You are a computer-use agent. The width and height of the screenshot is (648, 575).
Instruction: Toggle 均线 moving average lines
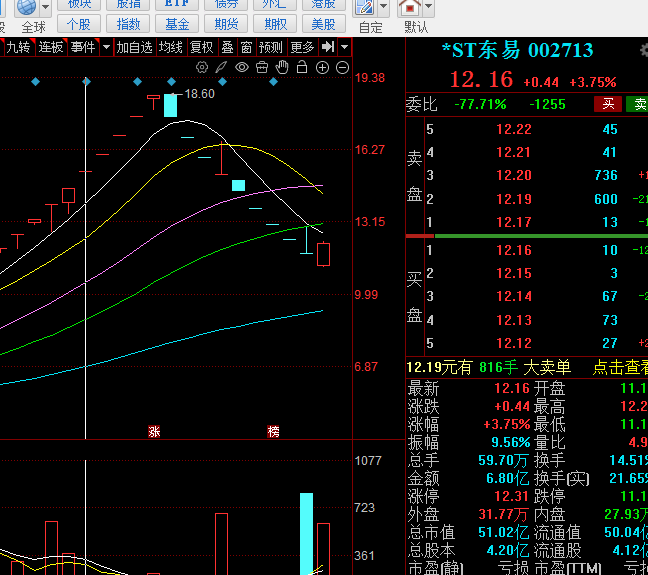tap(170, 47)
